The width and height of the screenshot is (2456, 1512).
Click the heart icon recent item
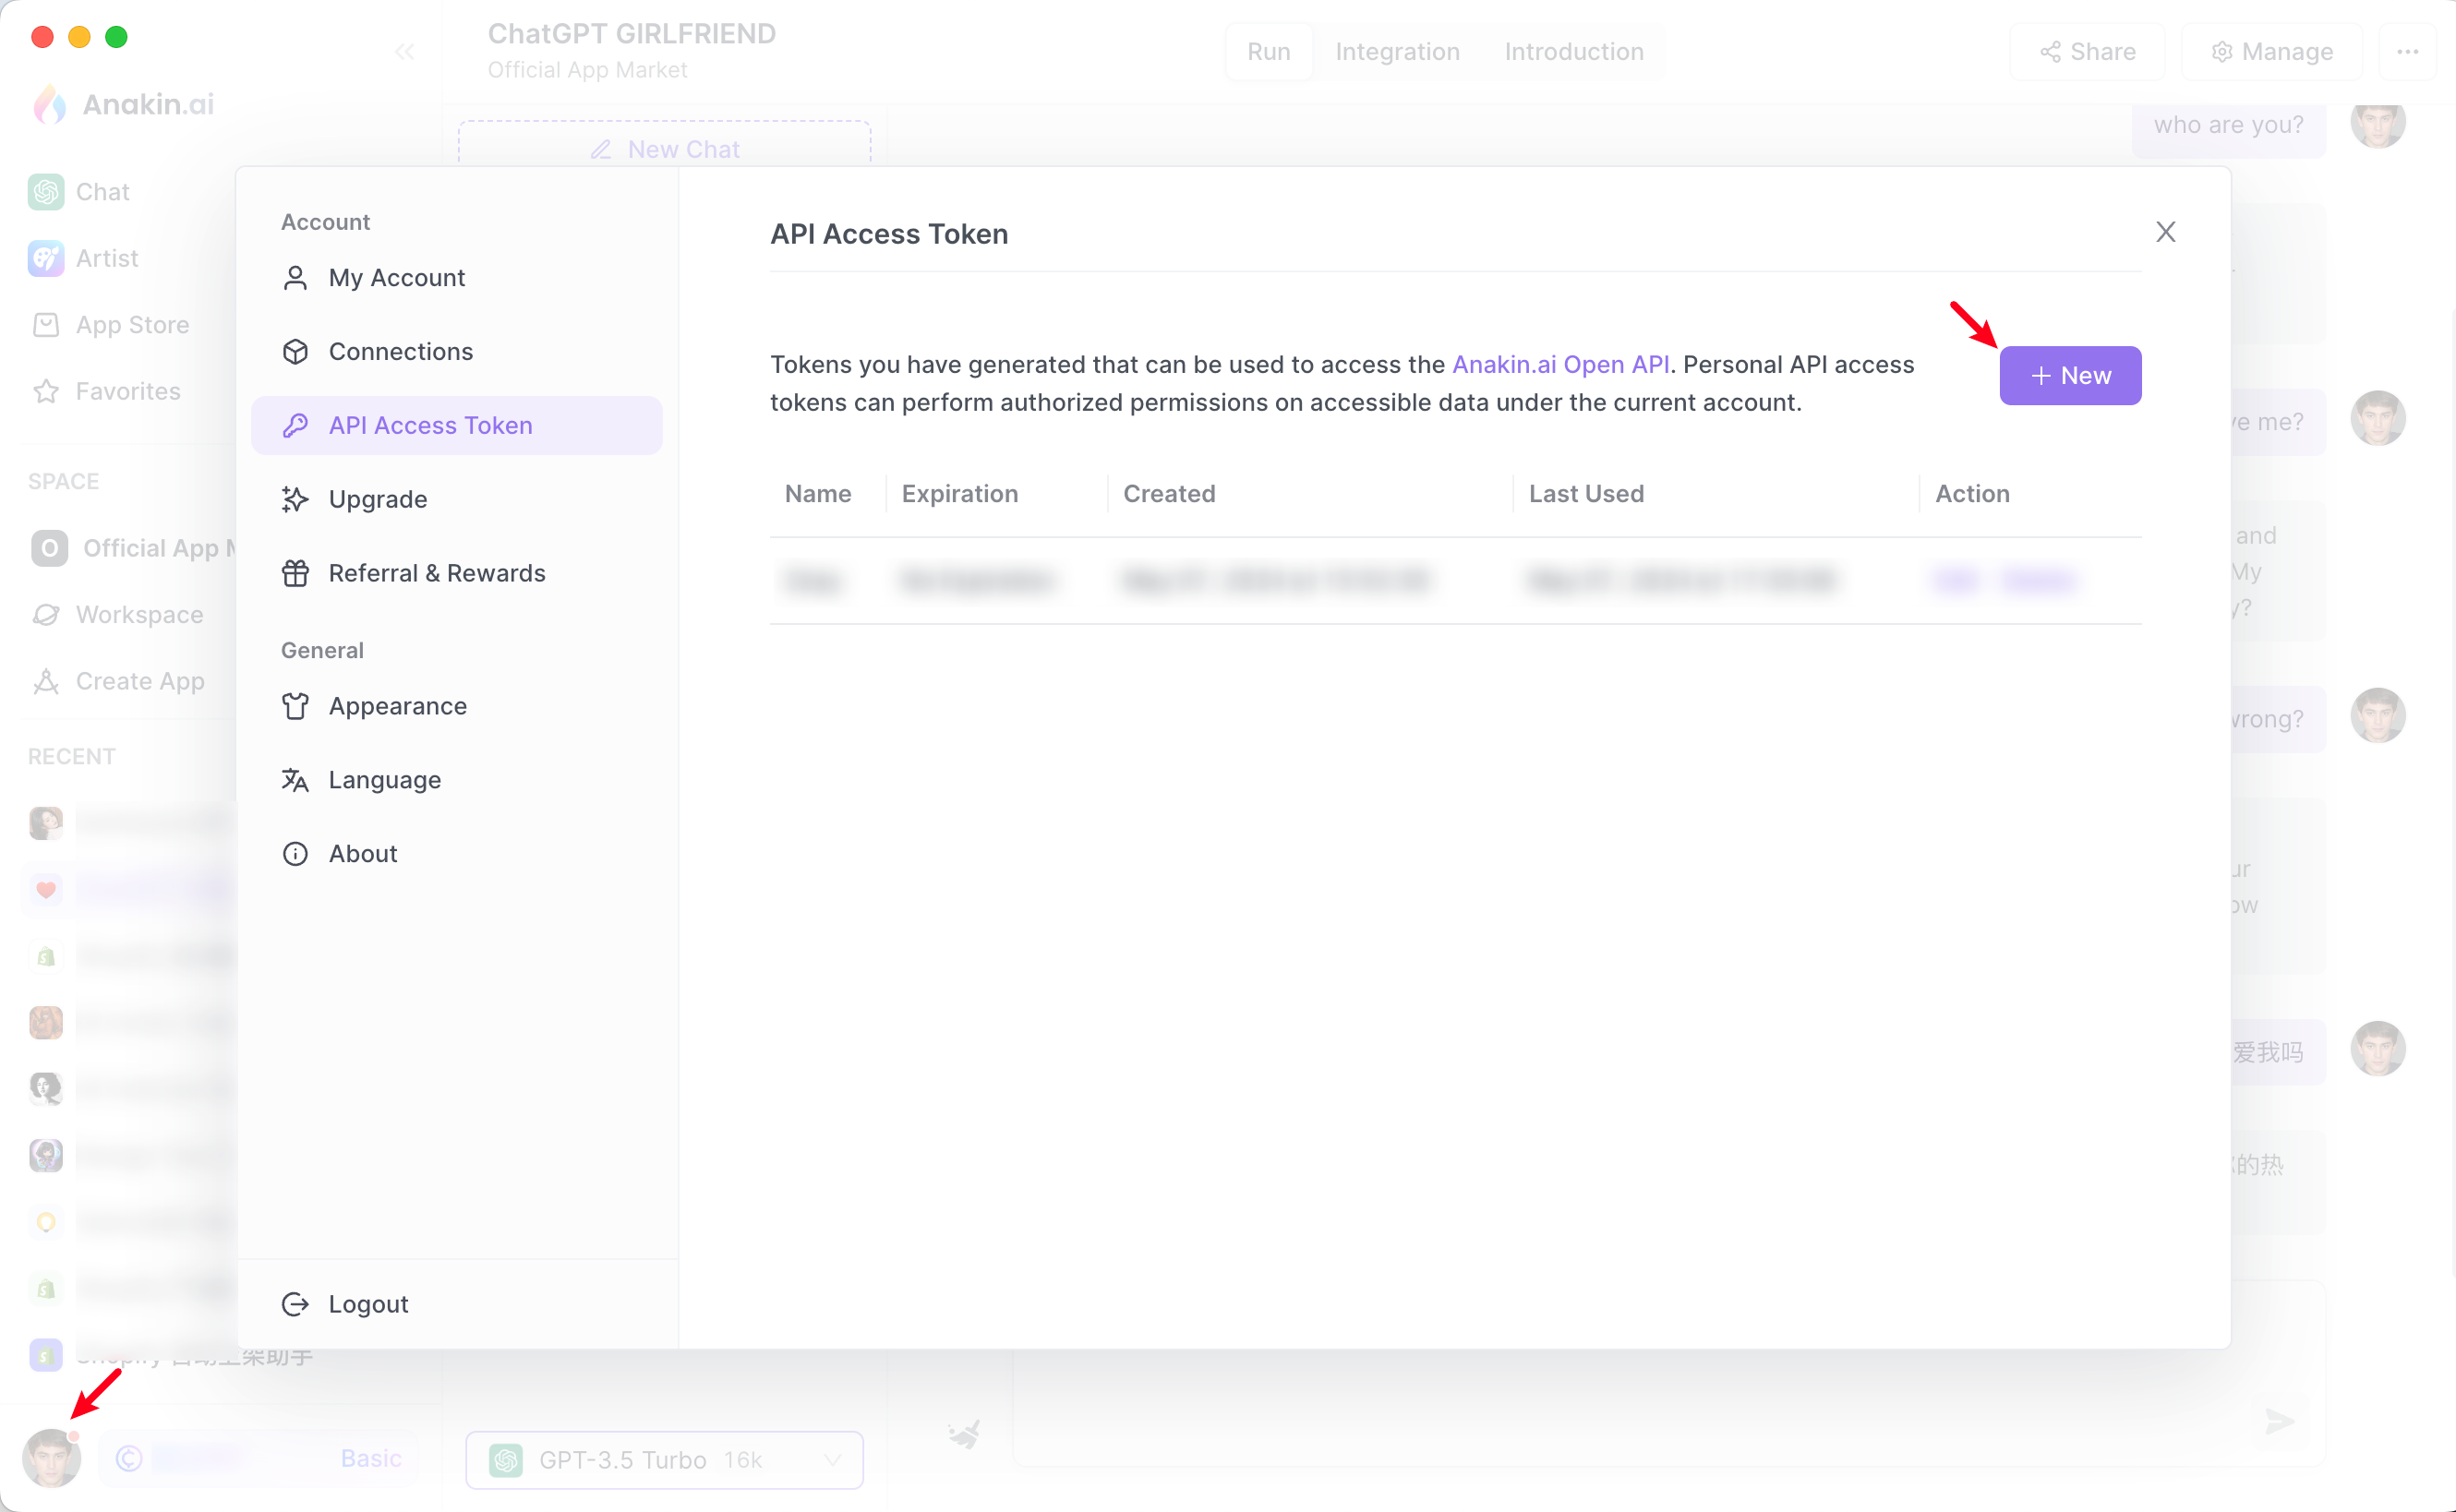46,890
